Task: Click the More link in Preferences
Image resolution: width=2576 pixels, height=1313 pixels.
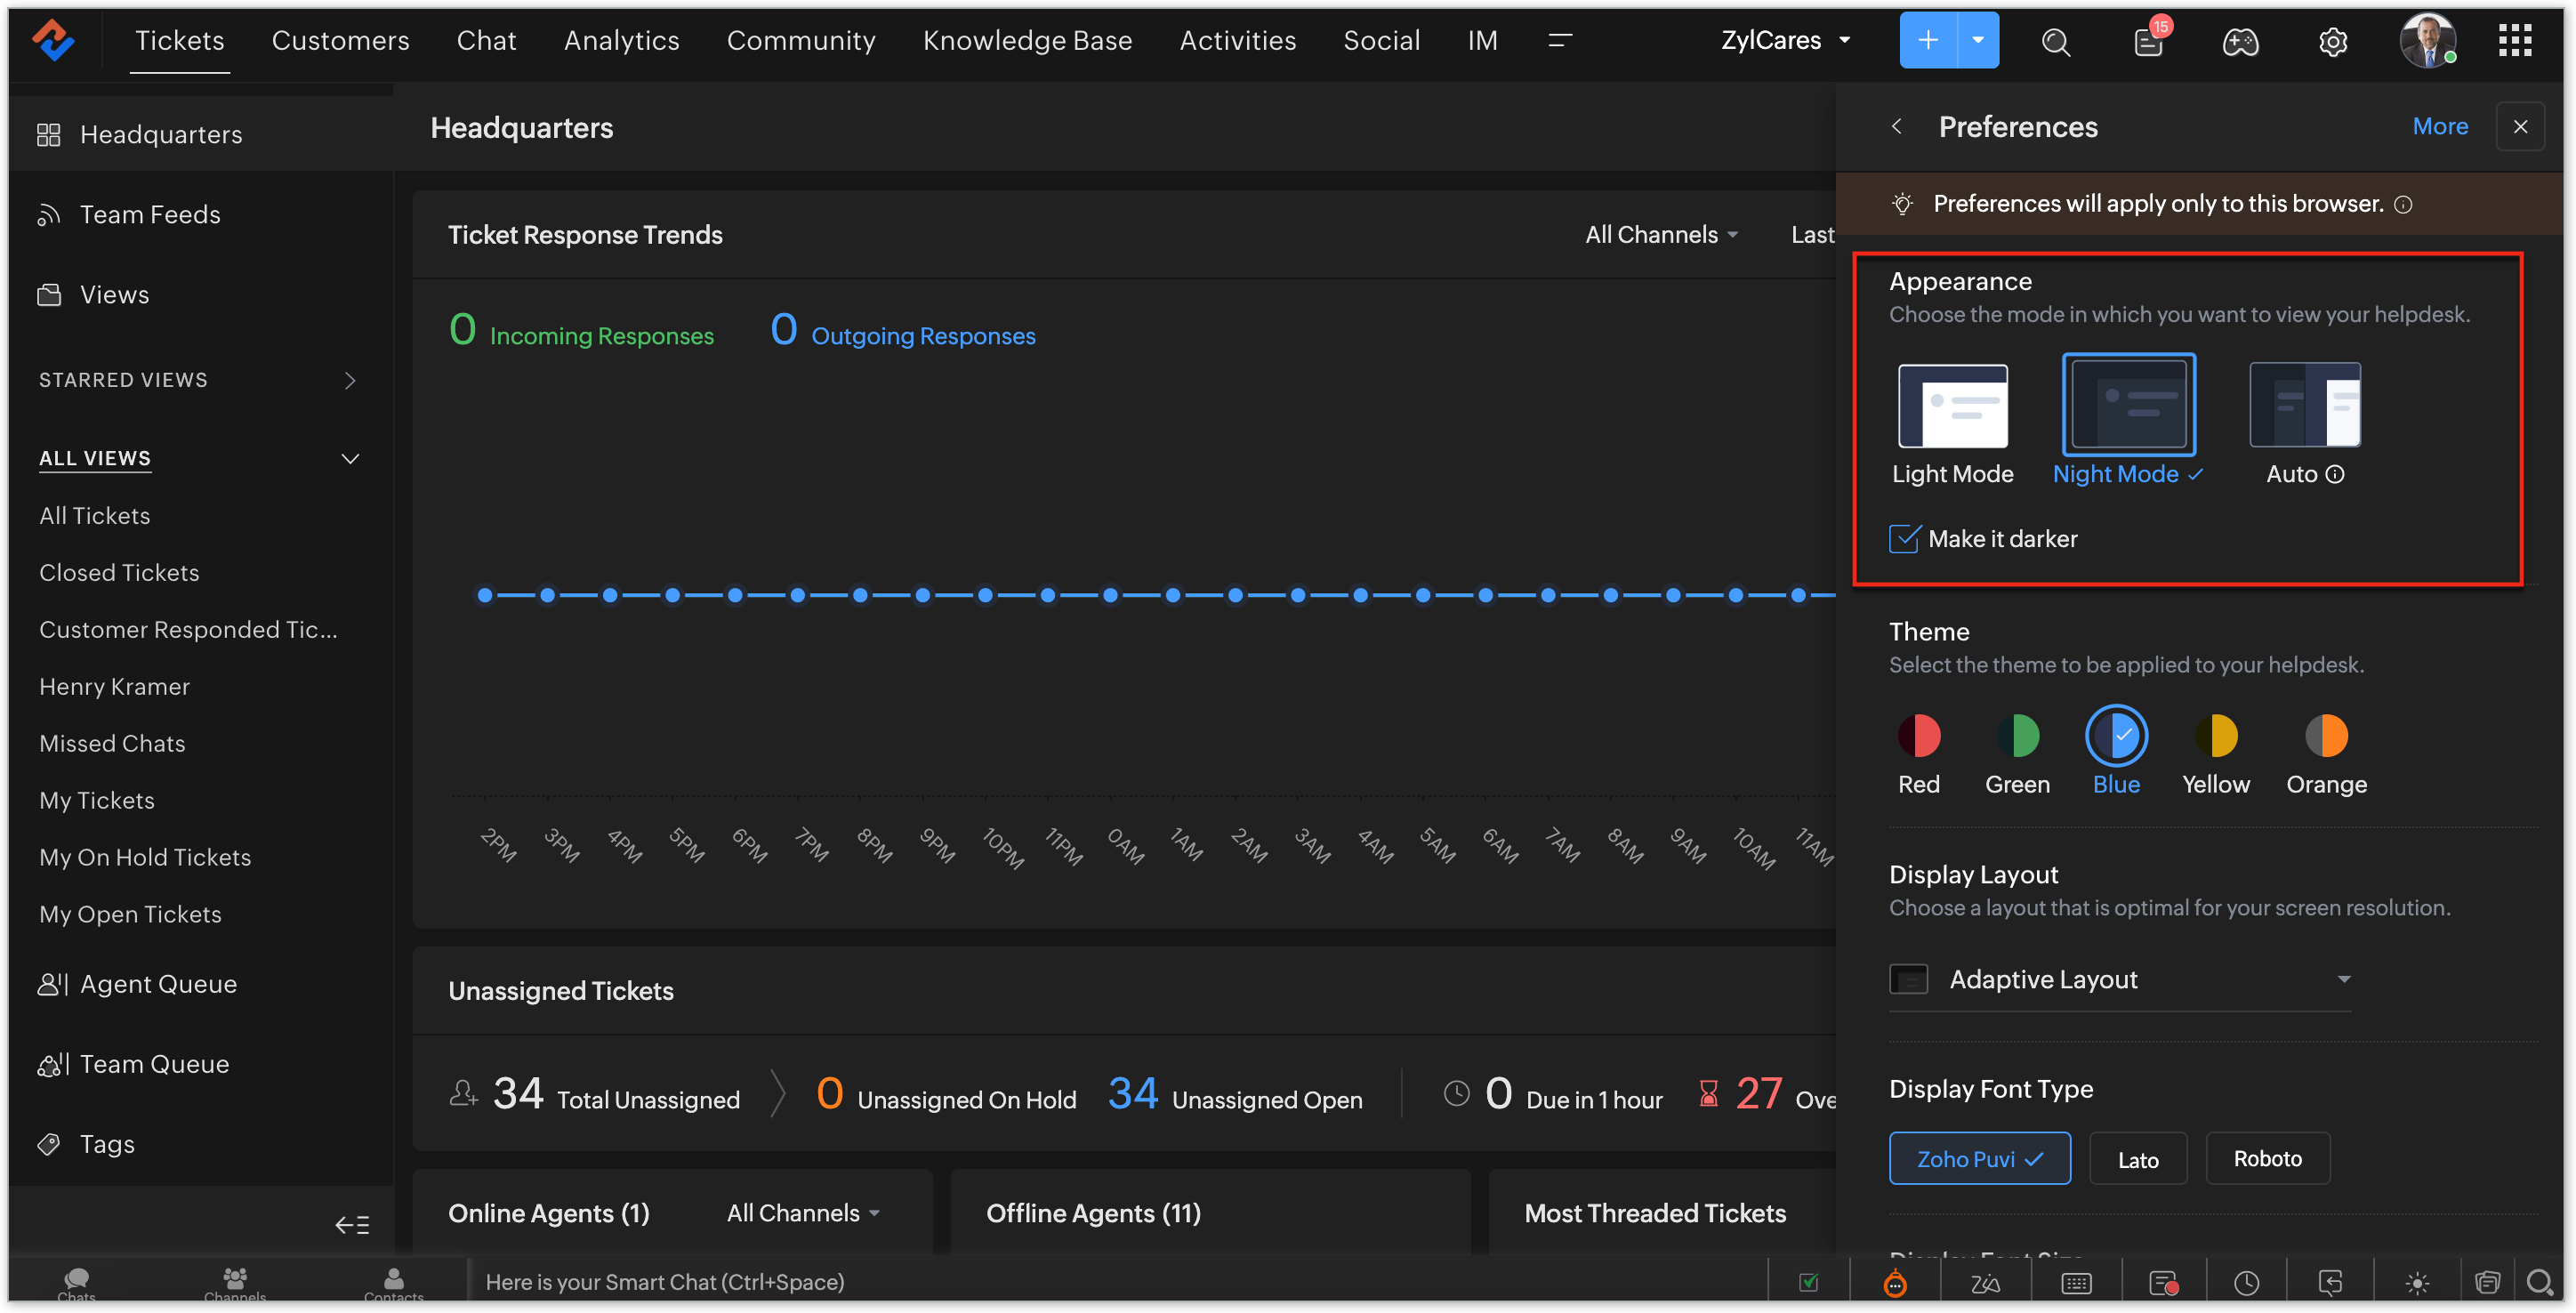Action: (x=2439, y=127)
